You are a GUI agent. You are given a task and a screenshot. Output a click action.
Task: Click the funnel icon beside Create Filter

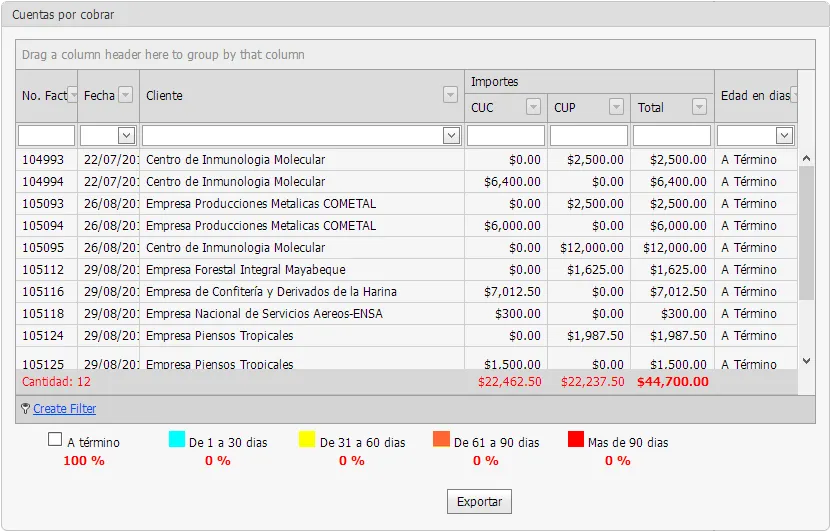25,409
